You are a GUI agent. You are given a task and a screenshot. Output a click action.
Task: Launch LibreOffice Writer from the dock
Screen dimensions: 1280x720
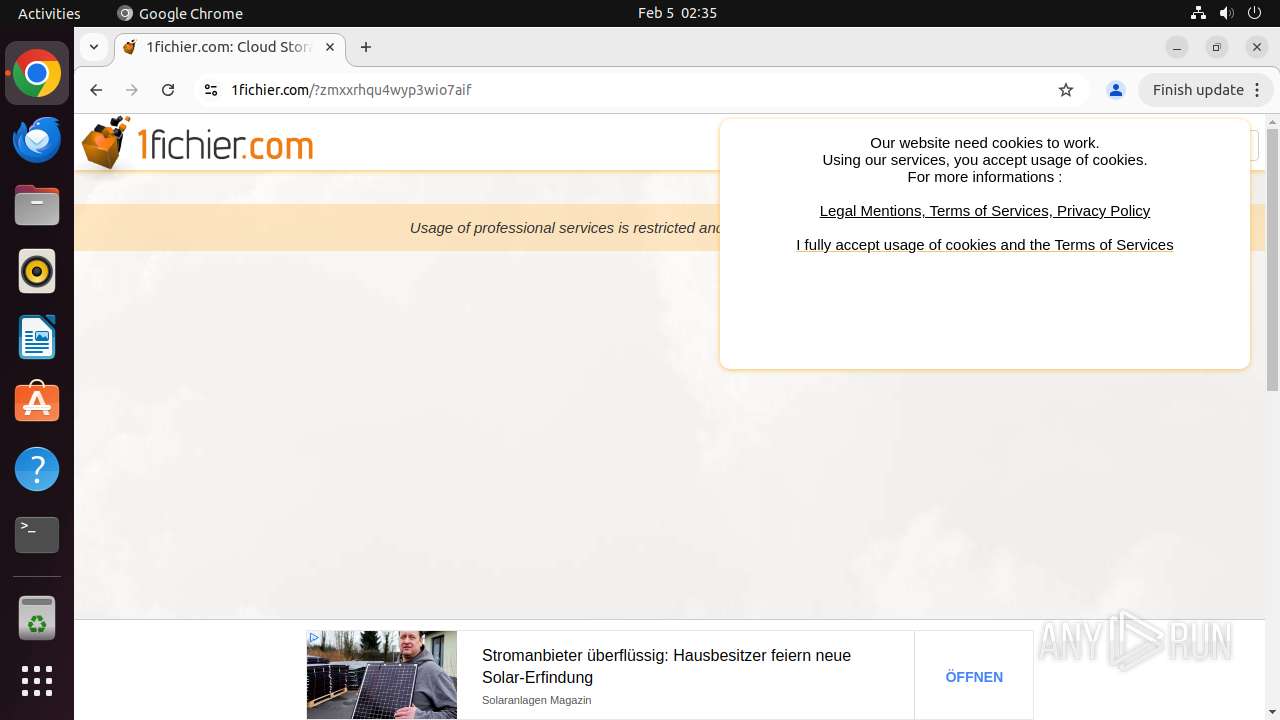pyautogui.click(x=37, y=338)
